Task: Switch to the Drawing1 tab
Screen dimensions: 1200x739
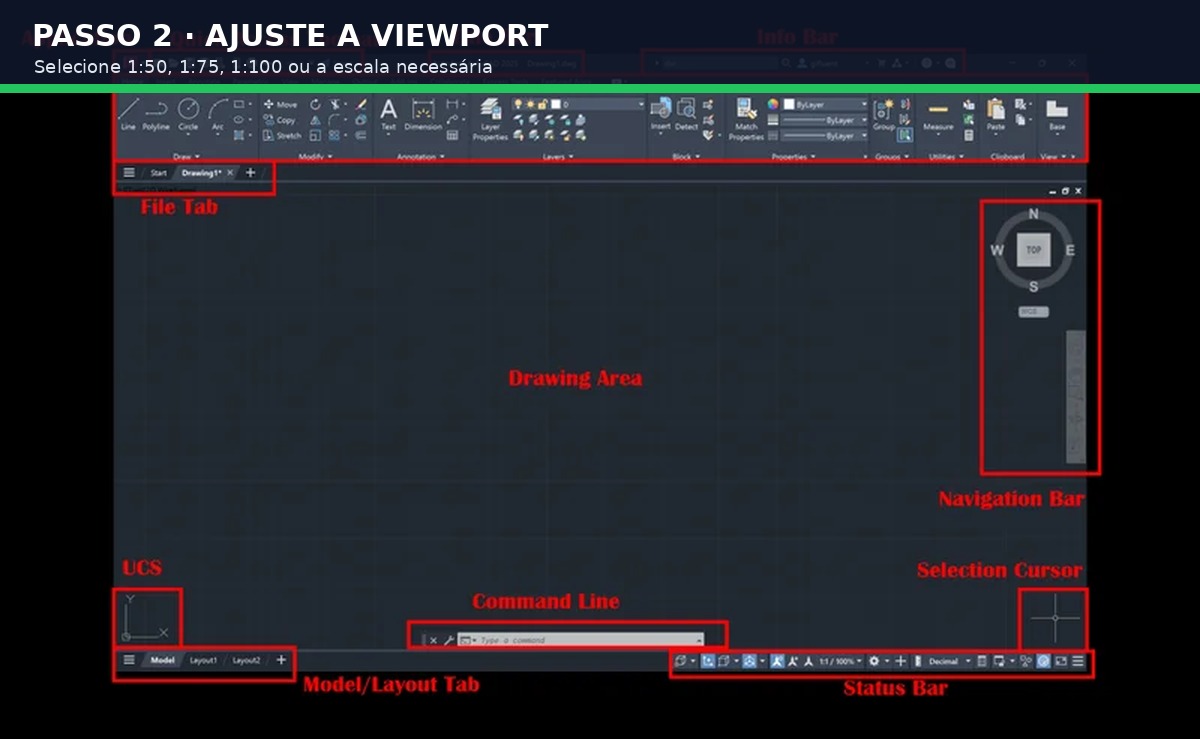Action: tap(200, 172)
